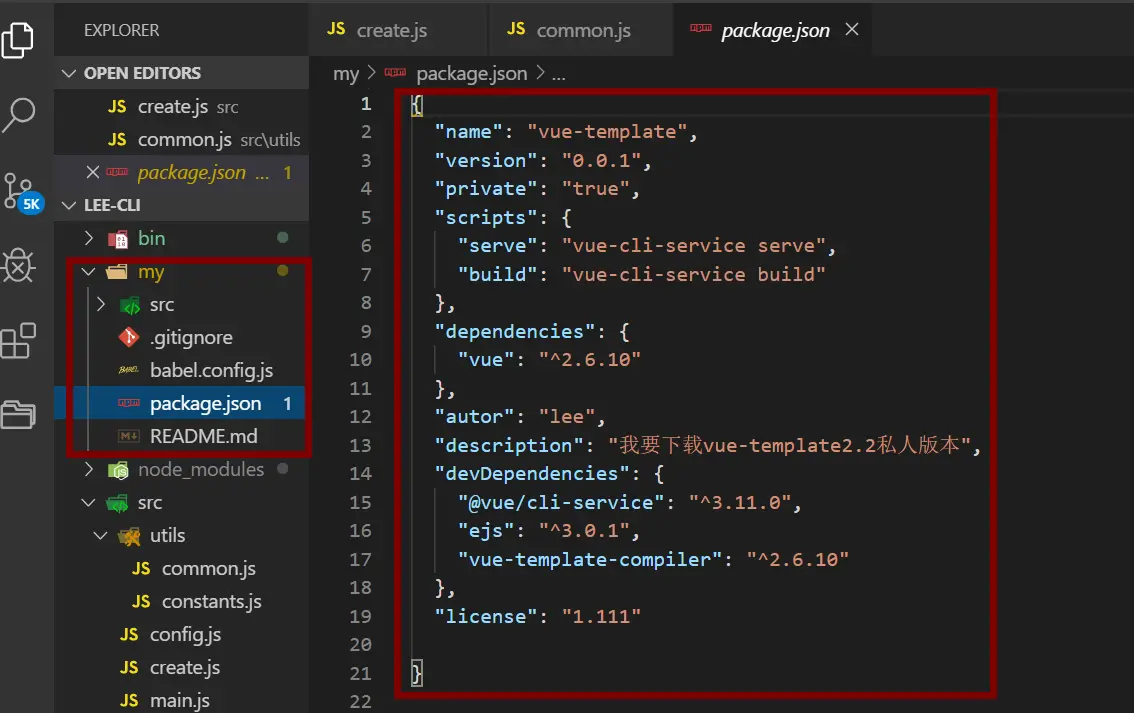Open constants.js under utils folder
This screenshot has height=713, width=1134.
point(211,601)
